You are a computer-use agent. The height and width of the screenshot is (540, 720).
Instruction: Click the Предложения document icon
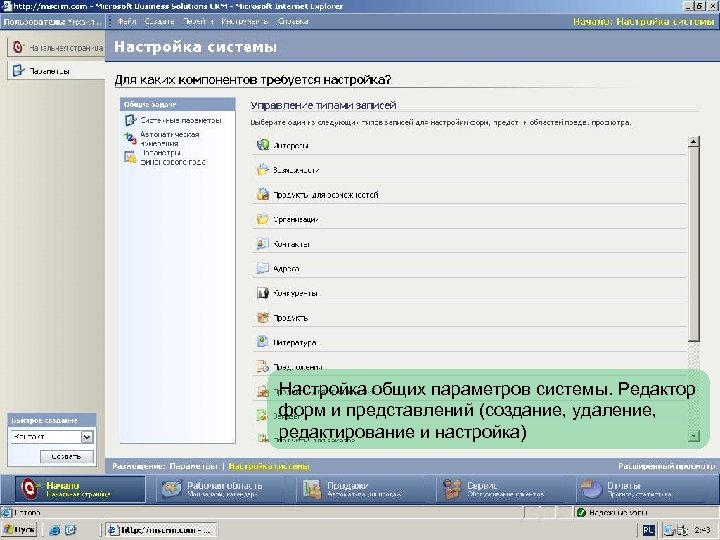click(263, 366)
